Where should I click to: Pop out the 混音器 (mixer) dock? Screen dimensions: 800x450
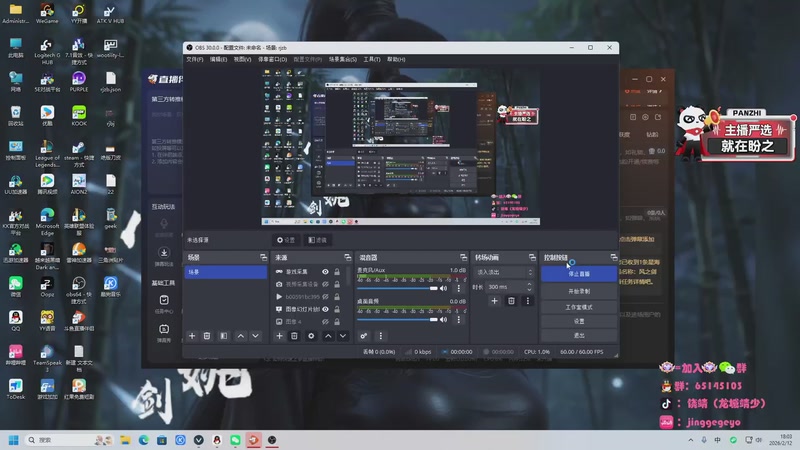click(463, 257)
